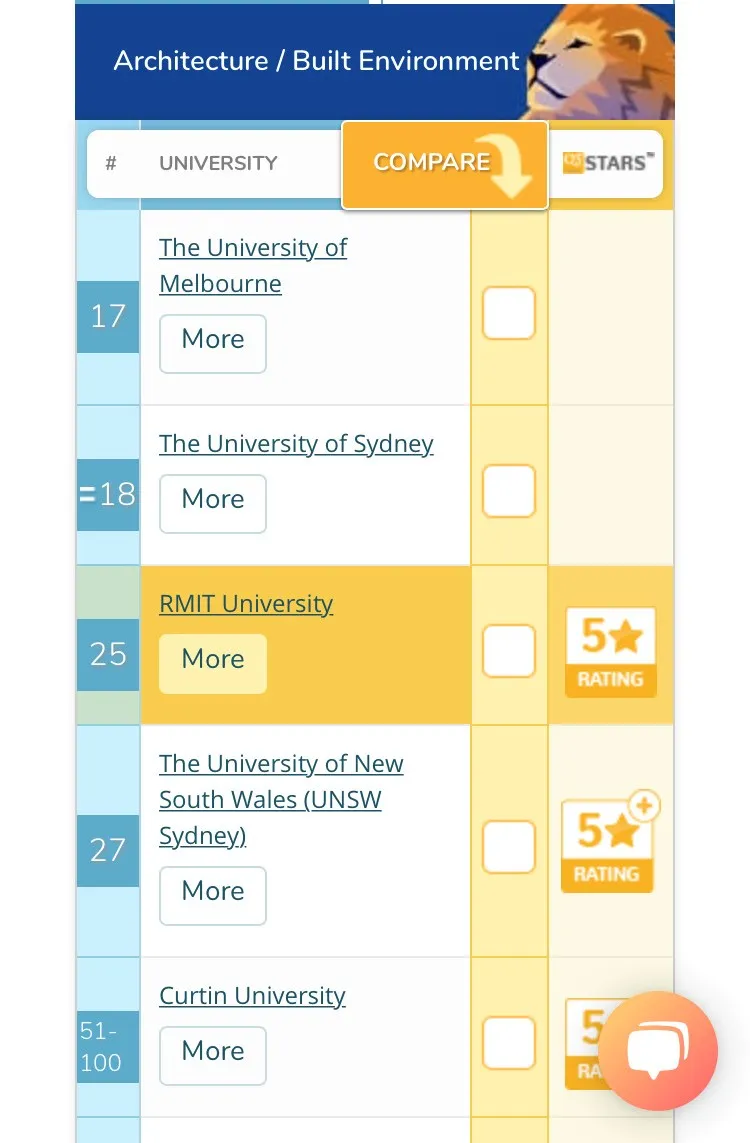
Task: Tick the Curtin University compare checkbox
Action: point(509,1043)
